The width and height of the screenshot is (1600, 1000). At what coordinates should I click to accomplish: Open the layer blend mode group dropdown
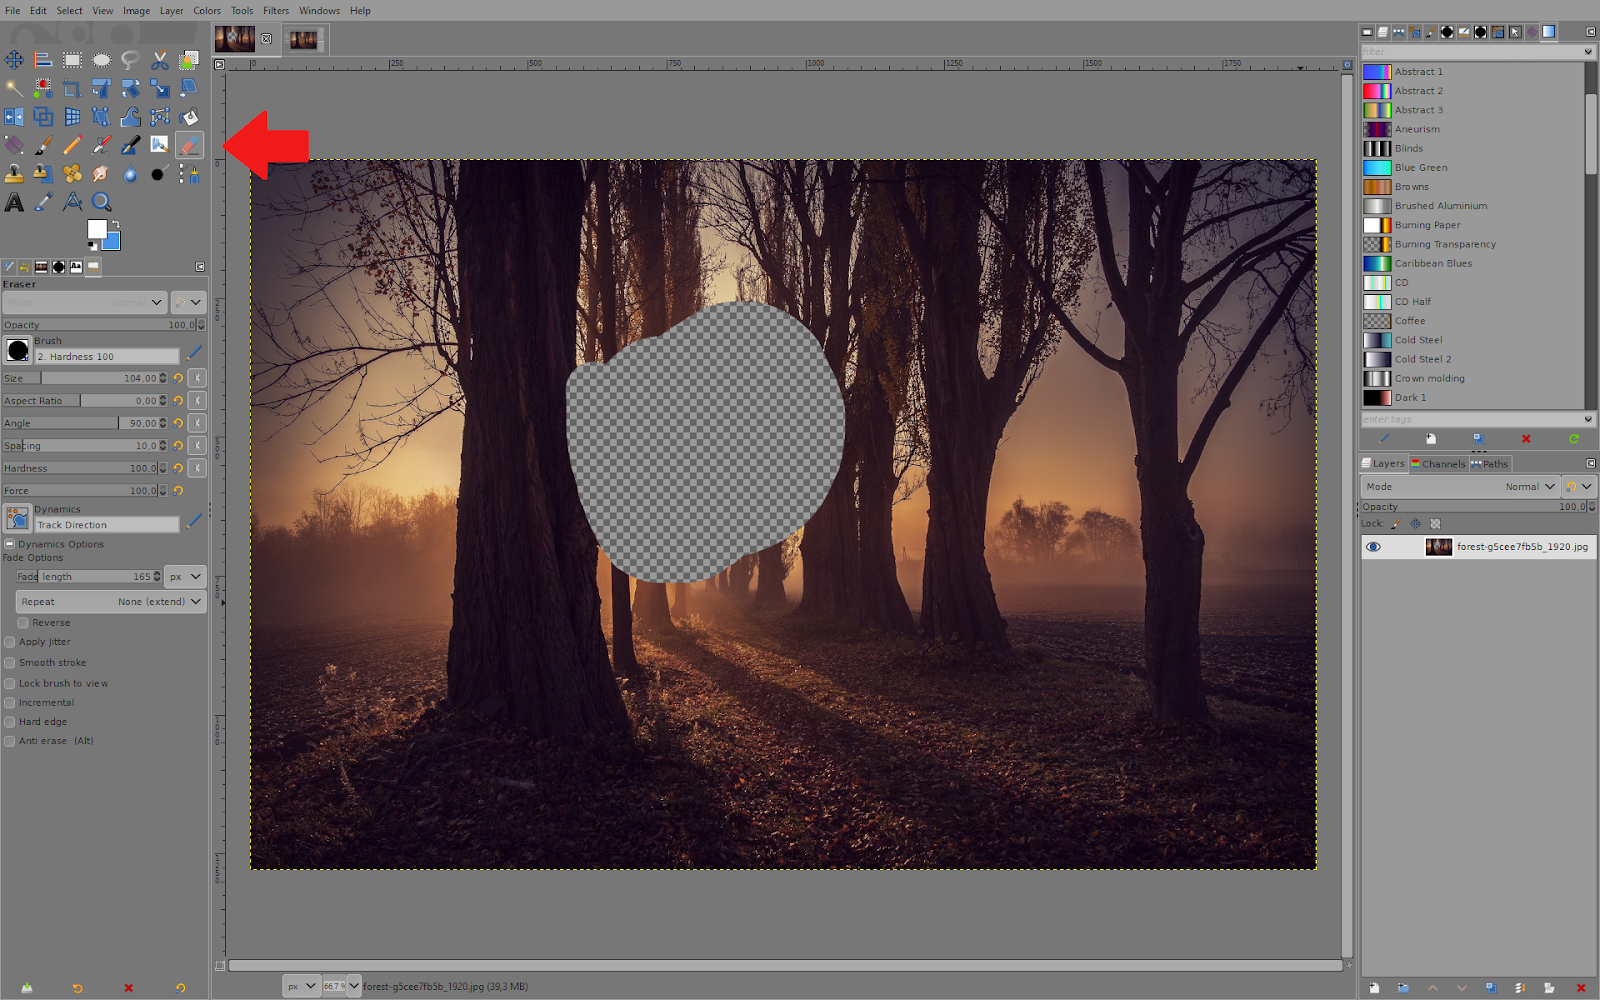coord(1579,487)
